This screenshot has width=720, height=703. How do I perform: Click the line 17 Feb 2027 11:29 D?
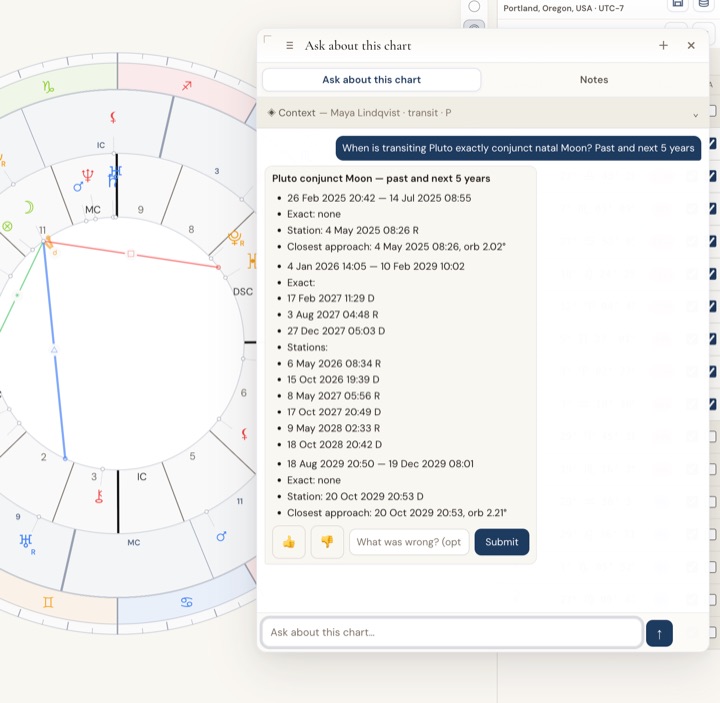point(331,298)
